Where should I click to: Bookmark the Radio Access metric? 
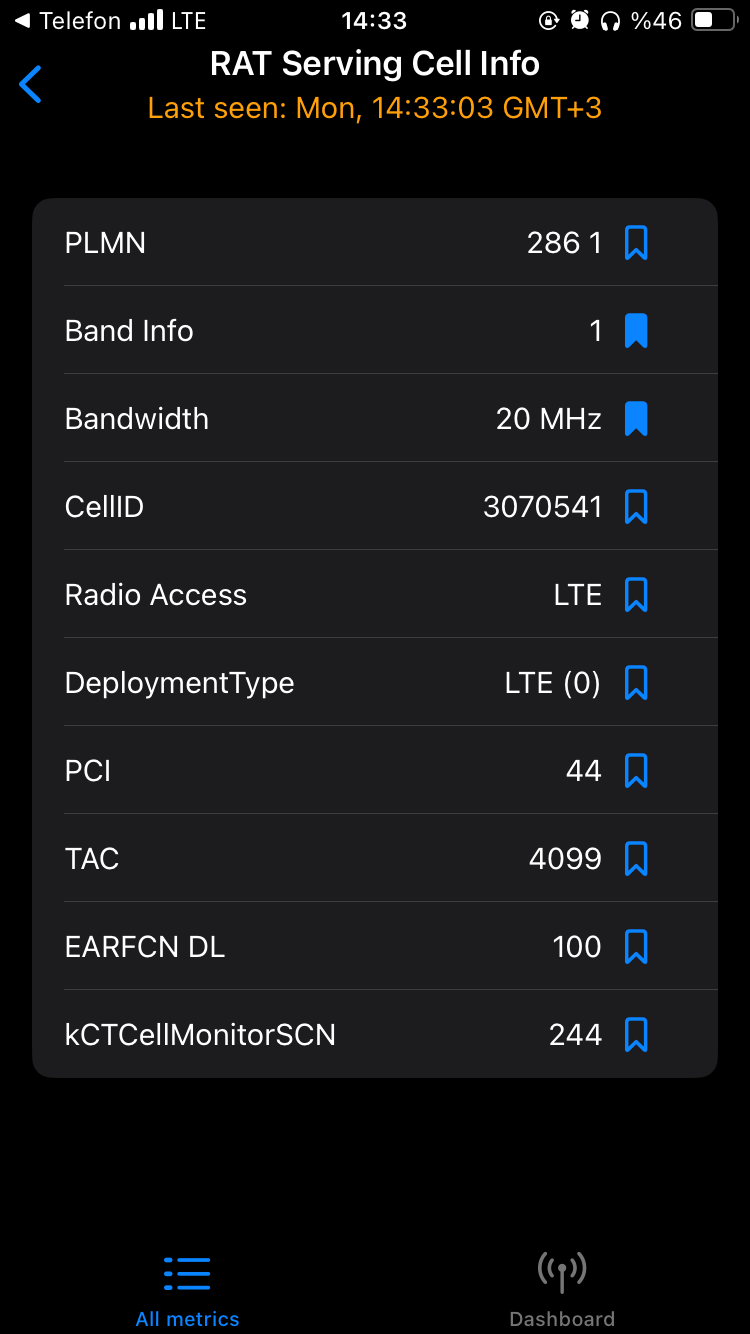[x=636, y=595]
